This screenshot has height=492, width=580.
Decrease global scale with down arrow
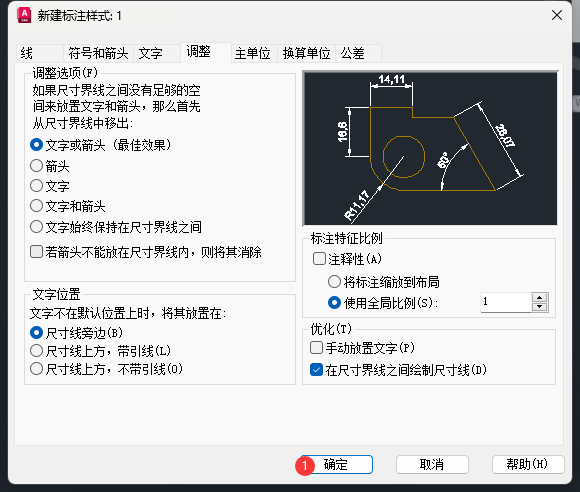pos(540,307)
